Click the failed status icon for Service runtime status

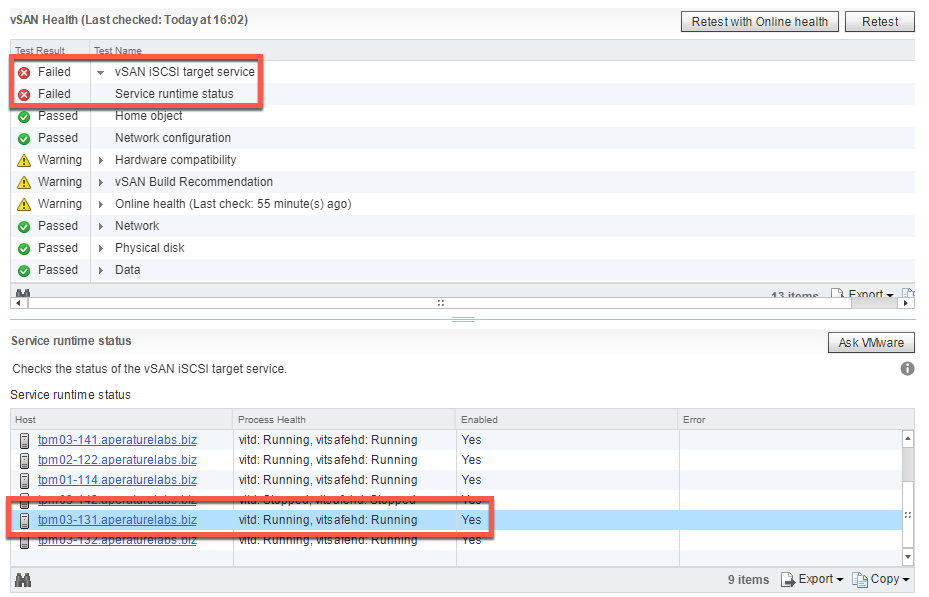click(24, 94)
